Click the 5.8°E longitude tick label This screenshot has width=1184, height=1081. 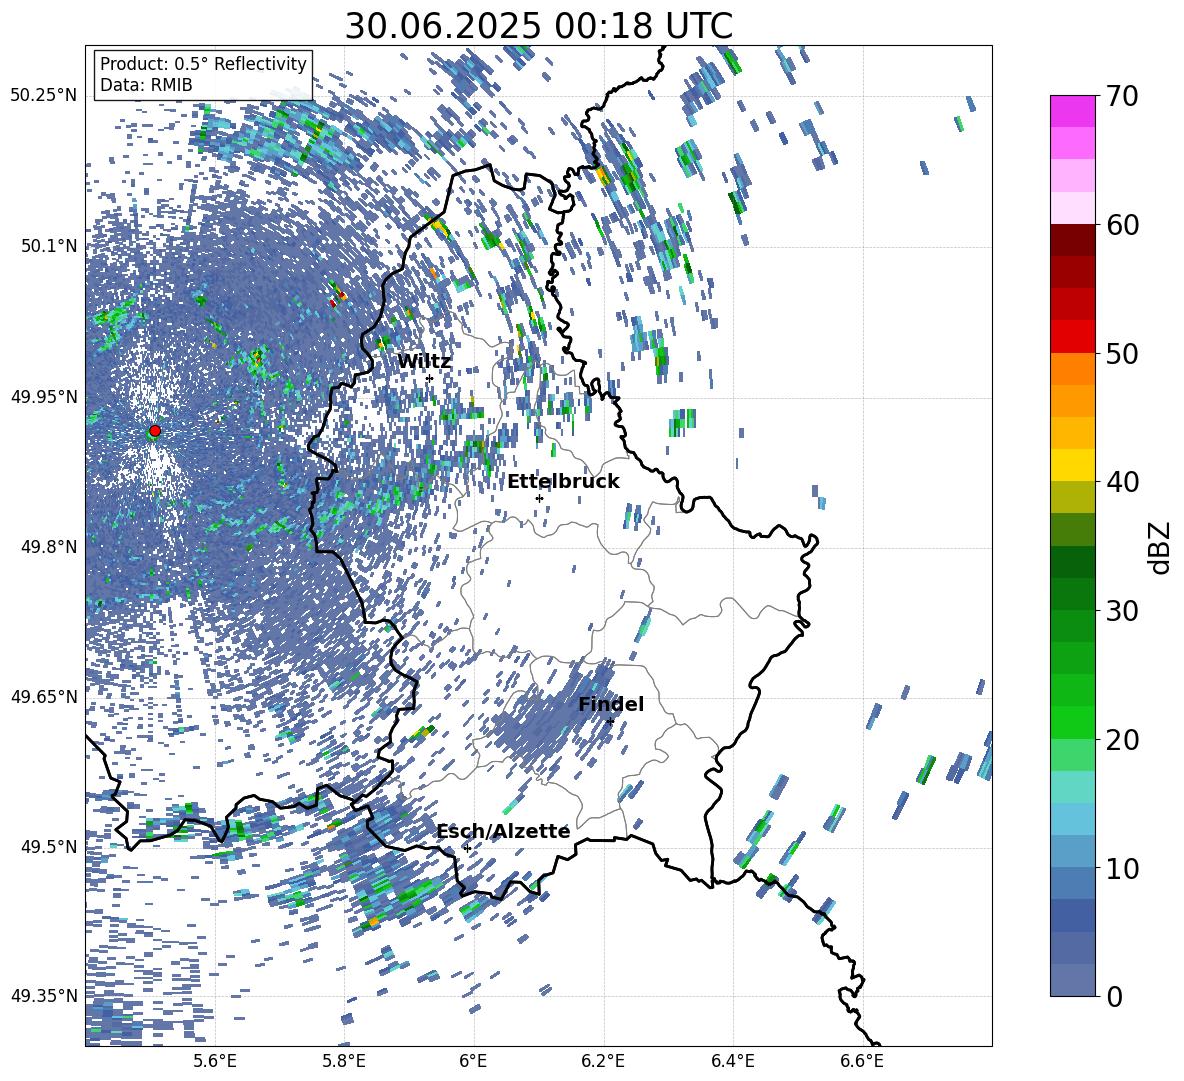pyautogui.click(x=344, y=1061)
